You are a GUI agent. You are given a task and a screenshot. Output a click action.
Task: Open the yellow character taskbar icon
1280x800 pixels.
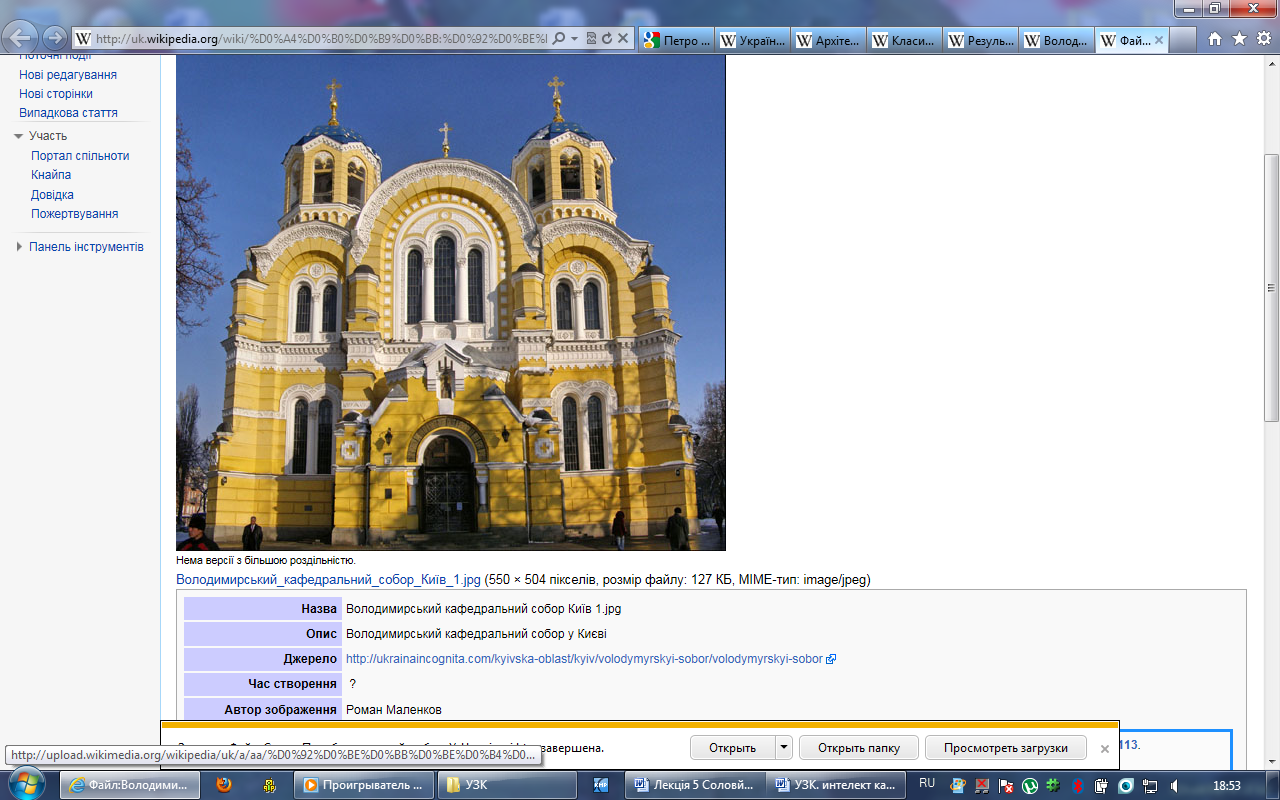[269, 785]
